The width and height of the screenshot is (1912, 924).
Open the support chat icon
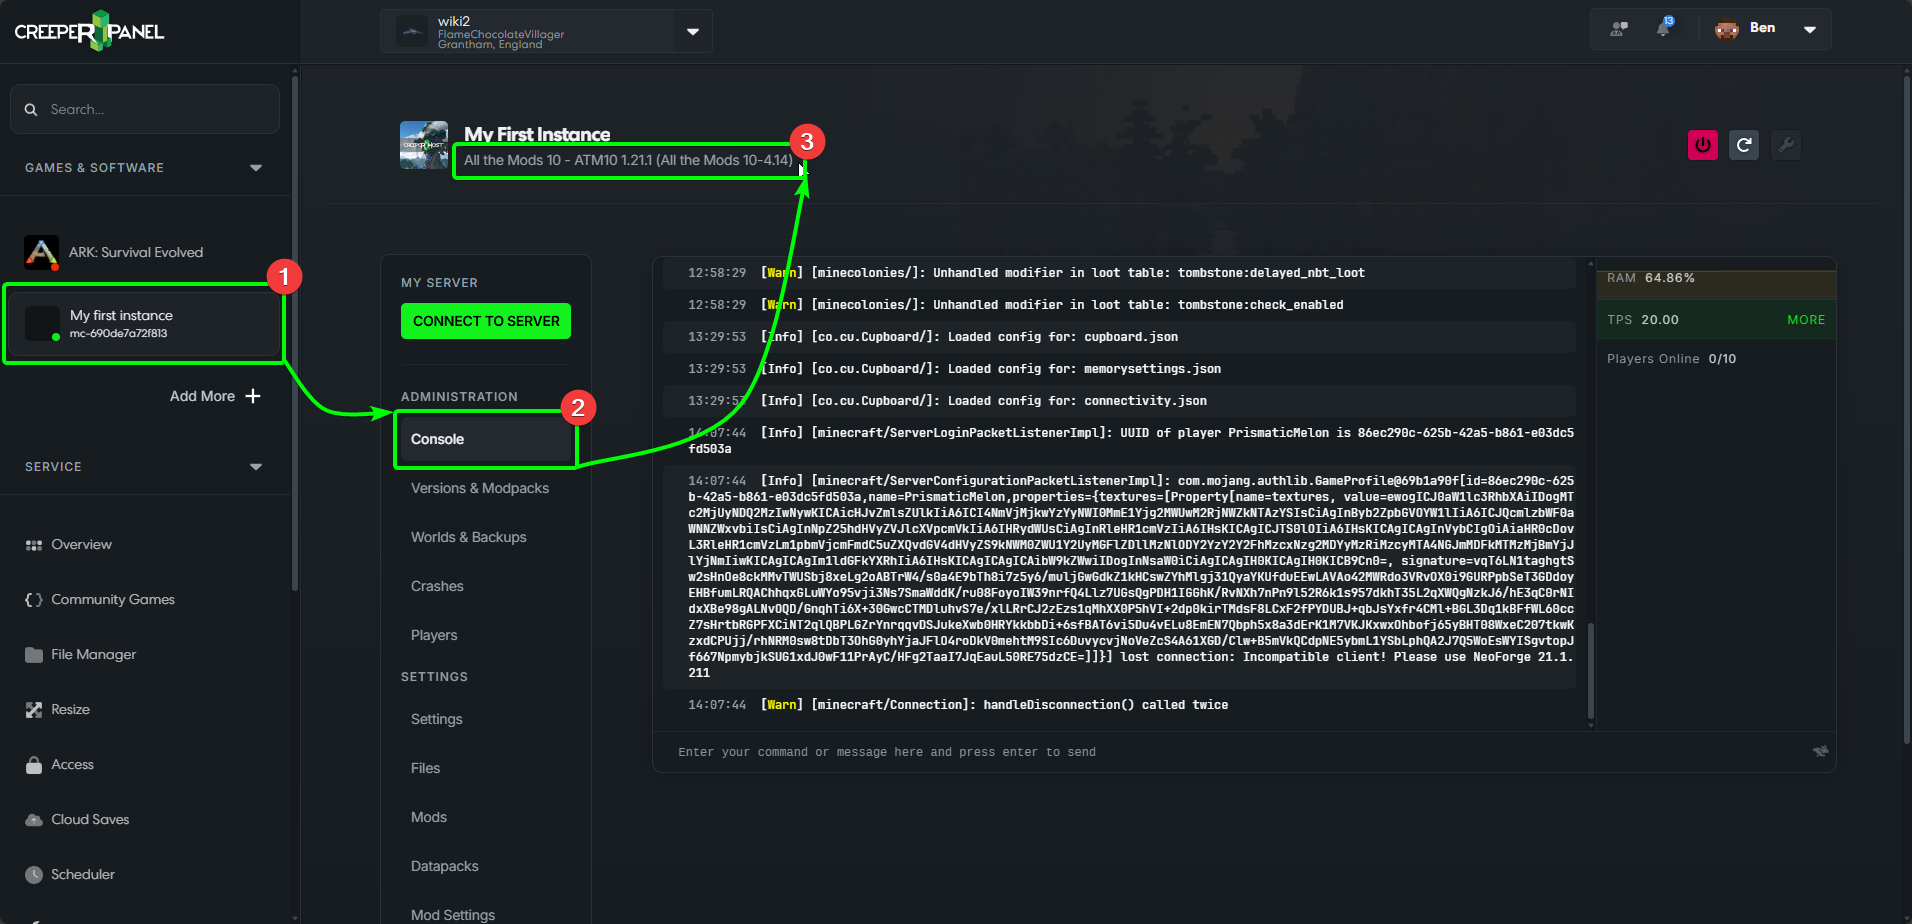tap(1619, 28)
